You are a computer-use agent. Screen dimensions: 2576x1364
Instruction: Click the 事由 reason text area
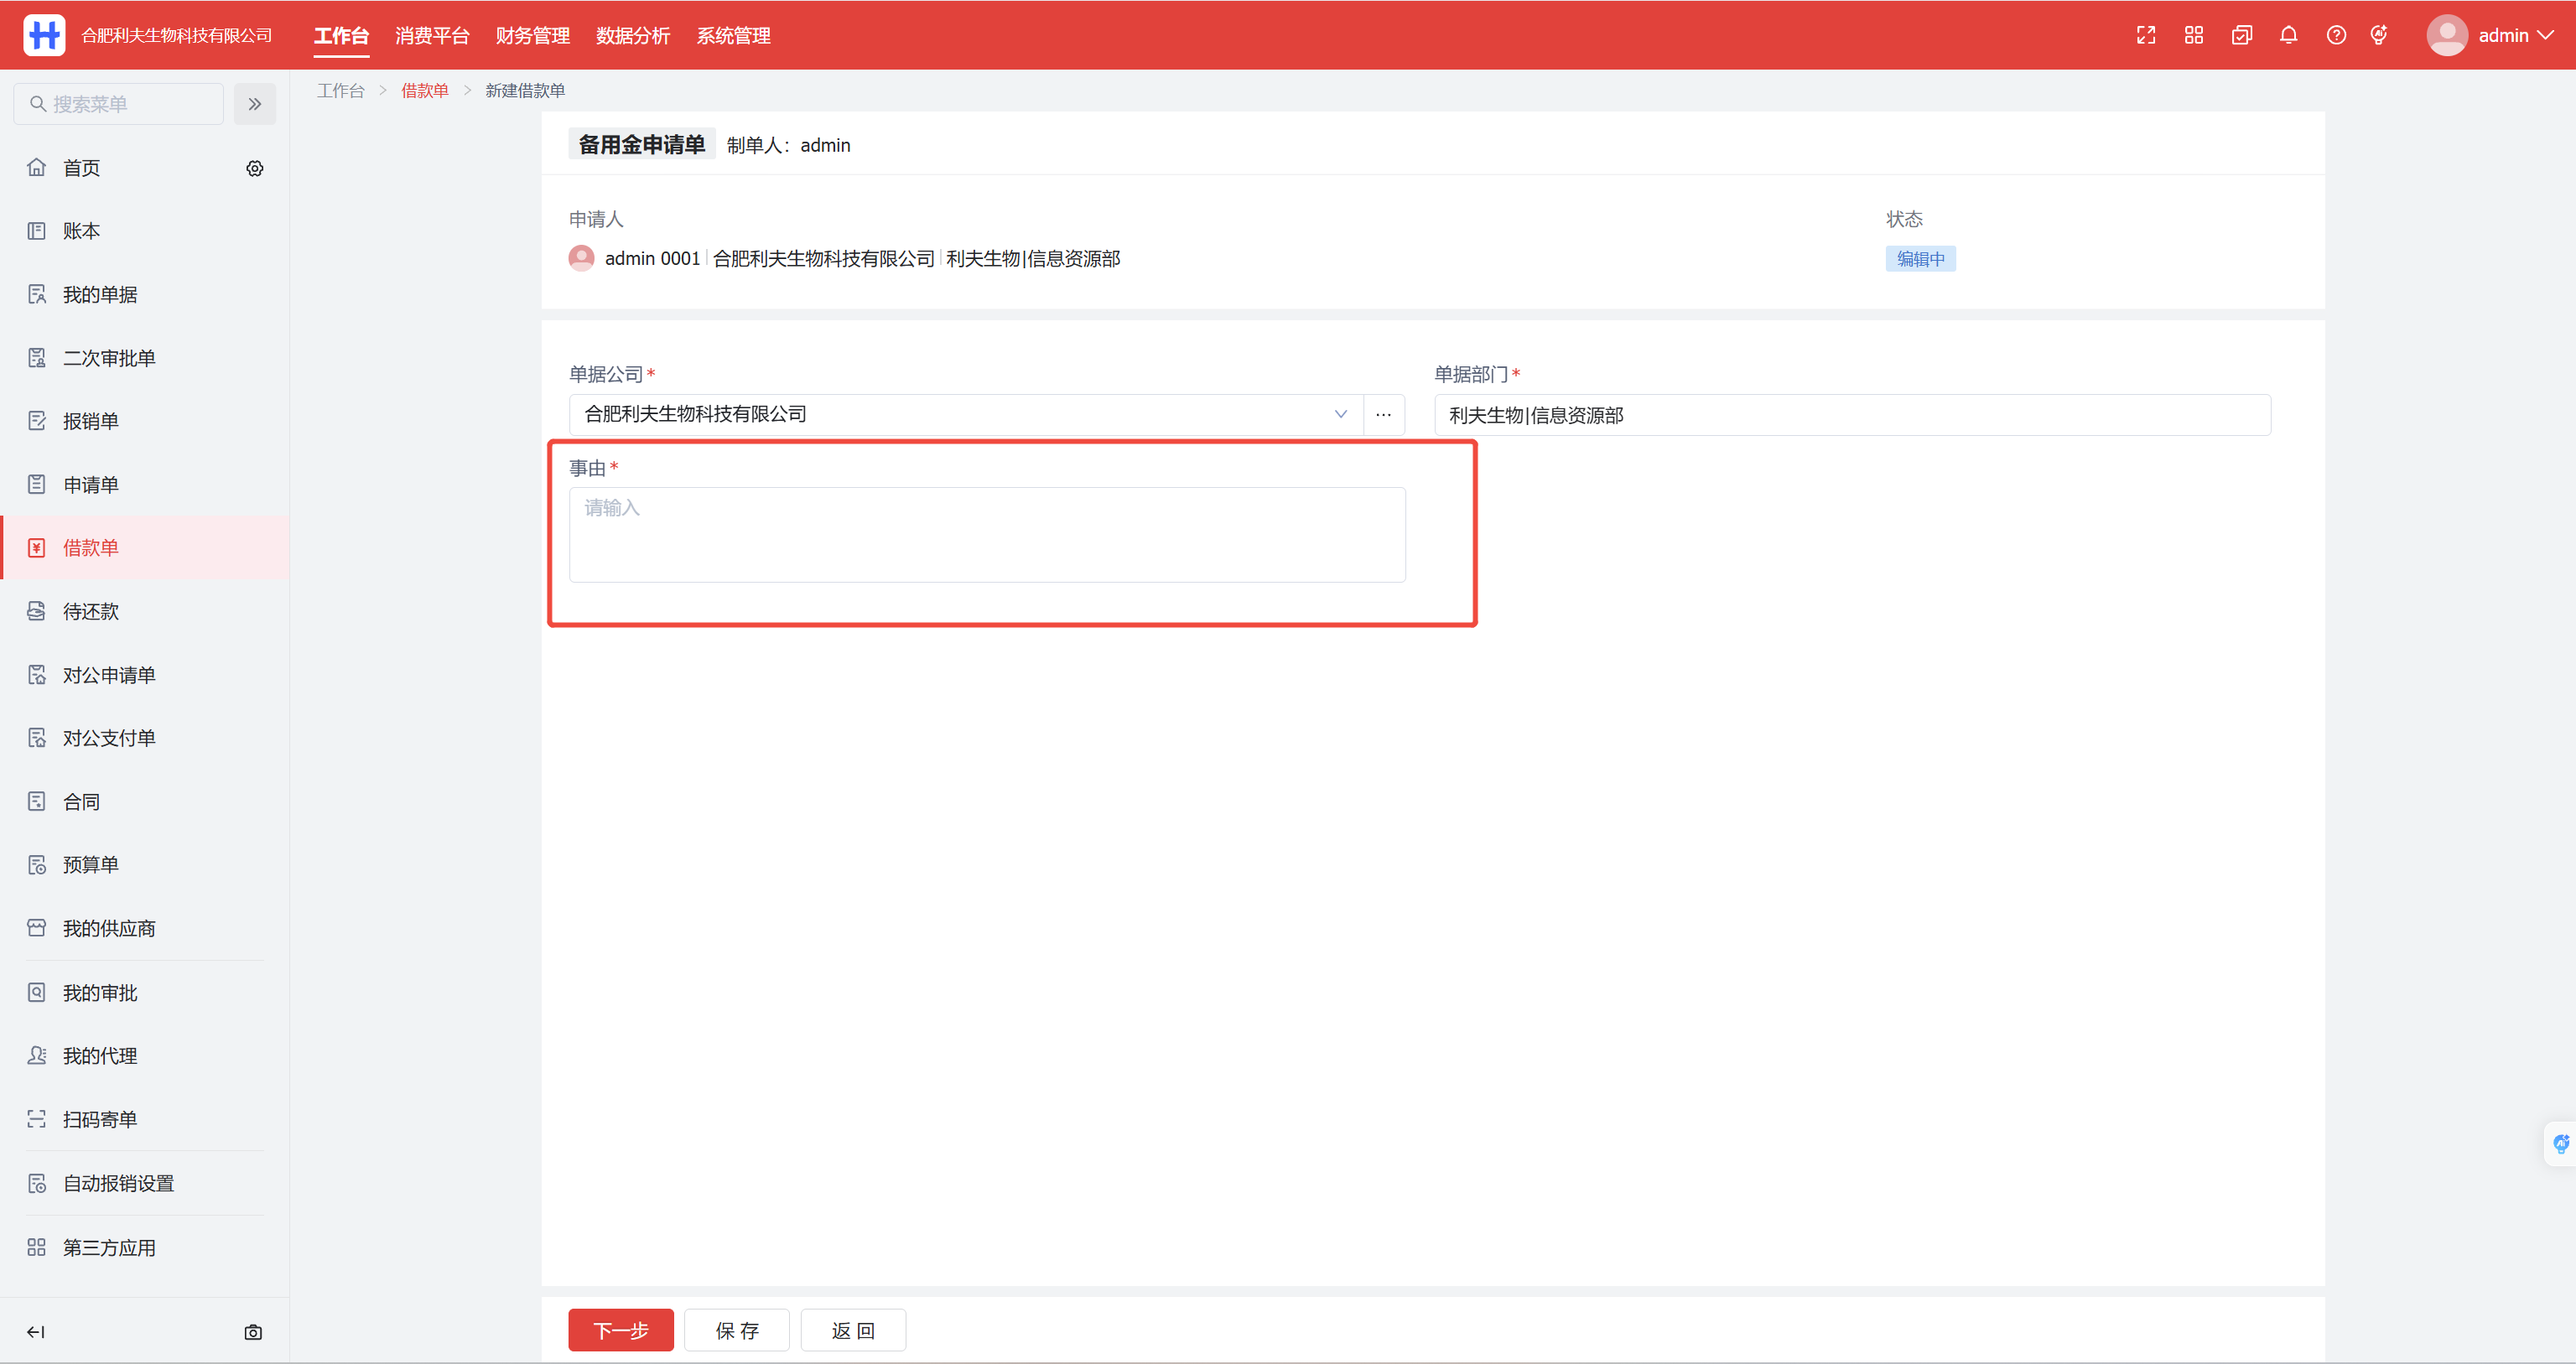point(986,535)
